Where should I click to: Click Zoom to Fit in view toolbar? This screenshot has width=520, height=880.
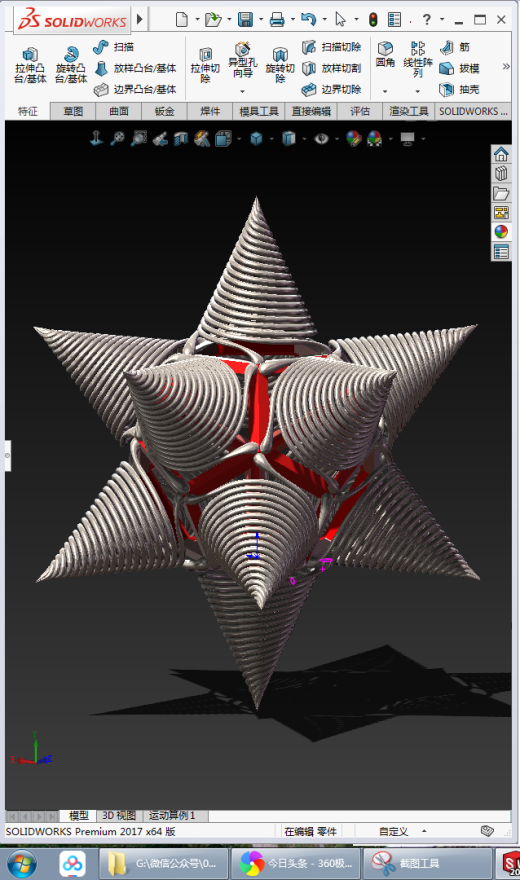[117, 138]
